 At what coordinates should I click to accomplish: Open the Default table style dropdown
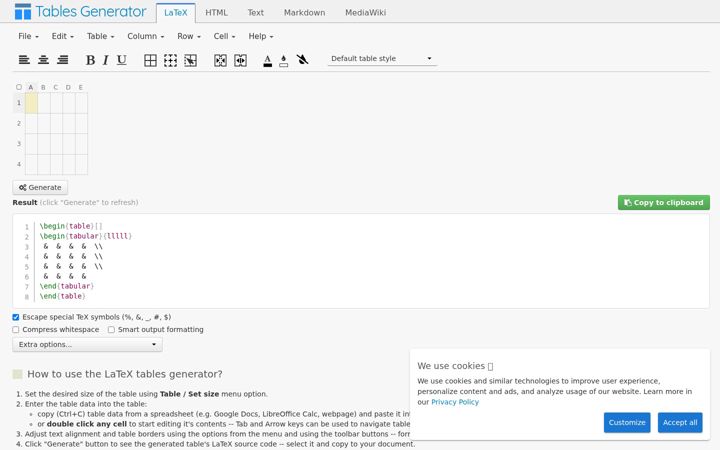[x=382, y=58]
